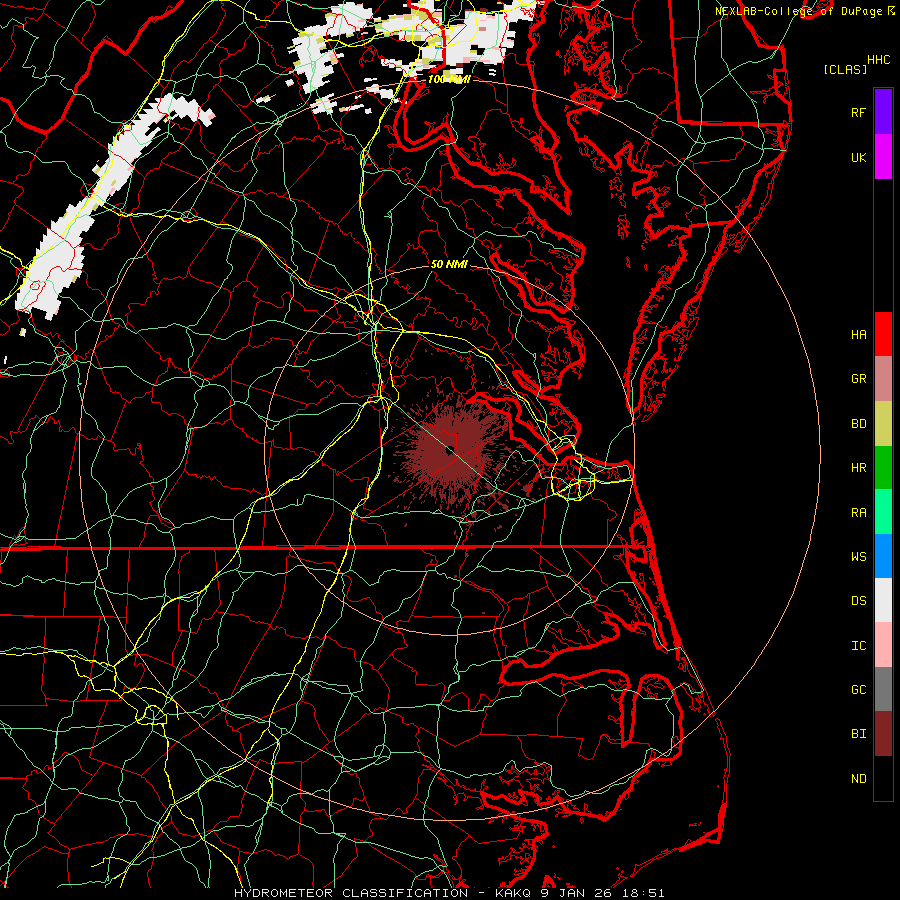Click the BI brown legend swatch
The width and height of the screenshot is (900, 900).
883,734
